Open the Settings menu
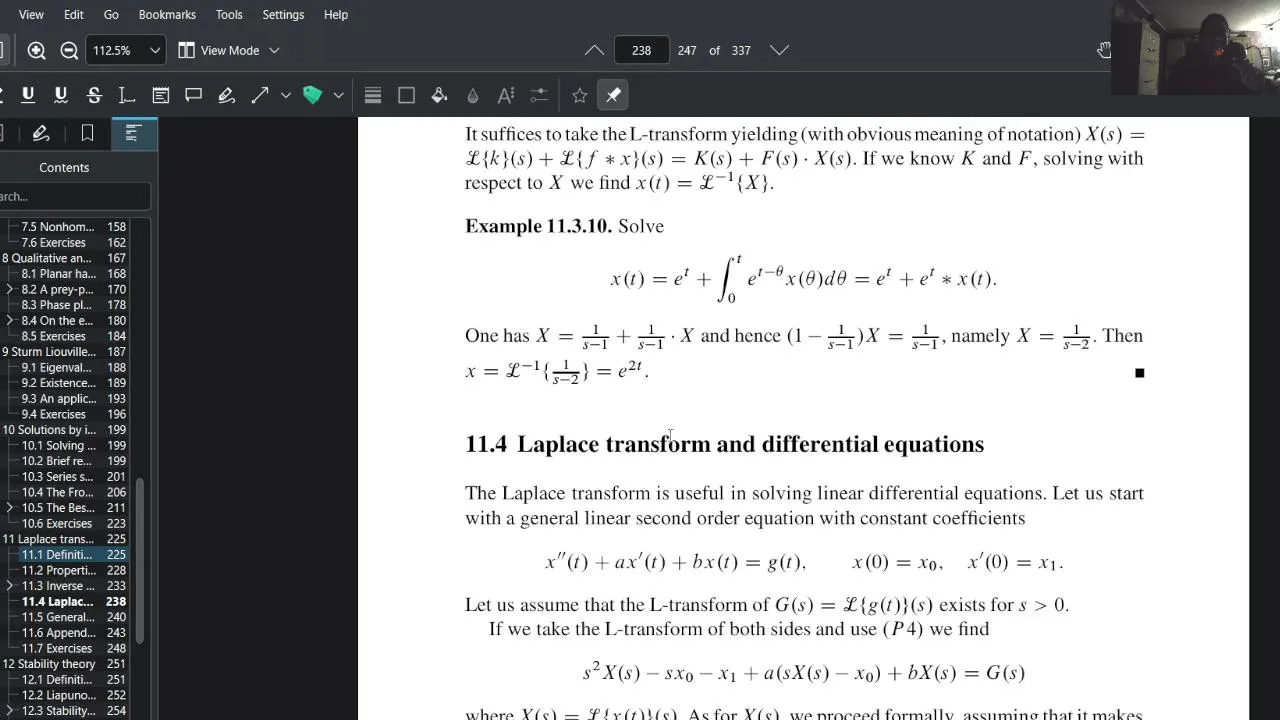This screenshot has width=1280, height=720. 283,15
